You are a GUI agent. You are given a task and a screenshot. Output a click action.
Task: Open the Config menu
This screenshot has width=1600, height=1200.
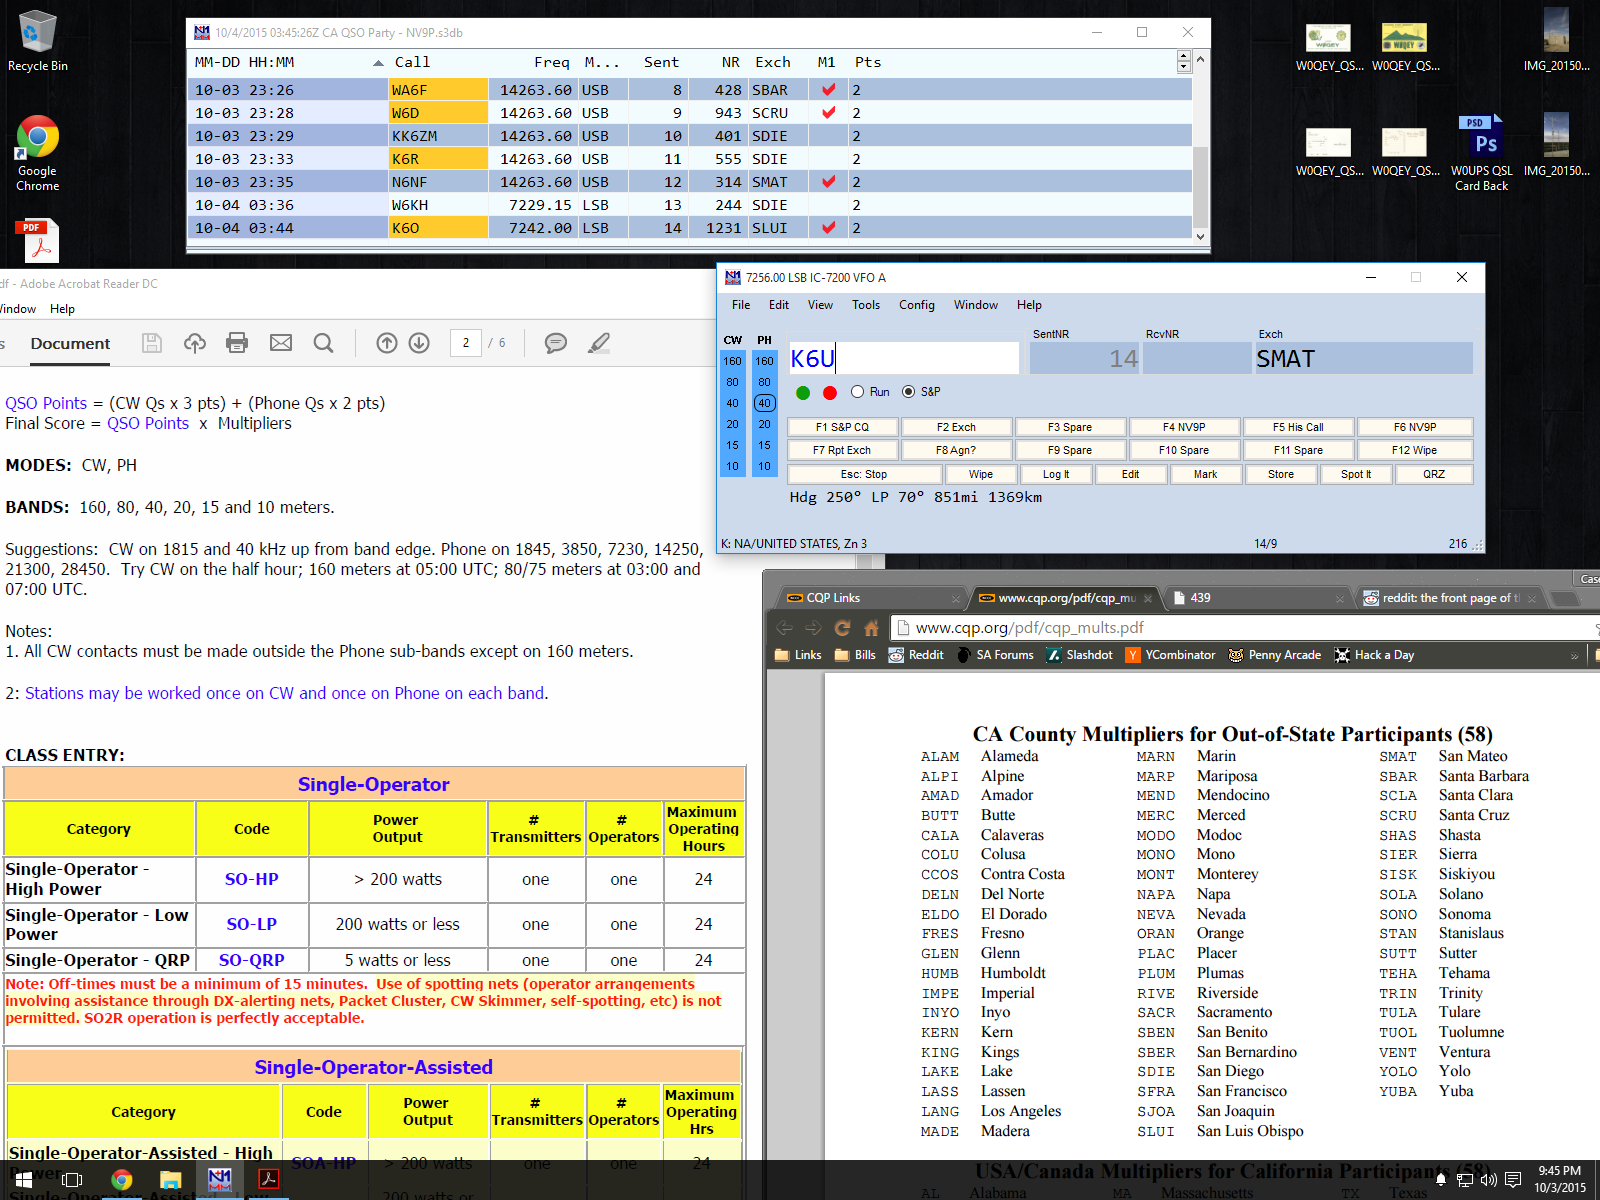click(x=916, y=305)
